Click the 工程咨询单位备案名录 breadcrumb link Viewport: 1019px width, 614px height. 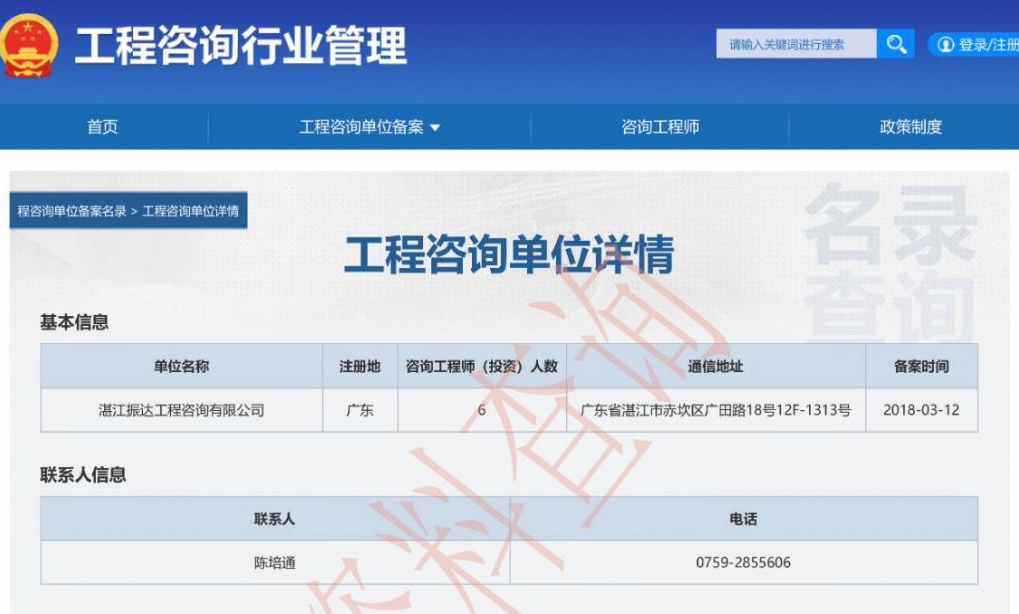[x=71, y=211]
